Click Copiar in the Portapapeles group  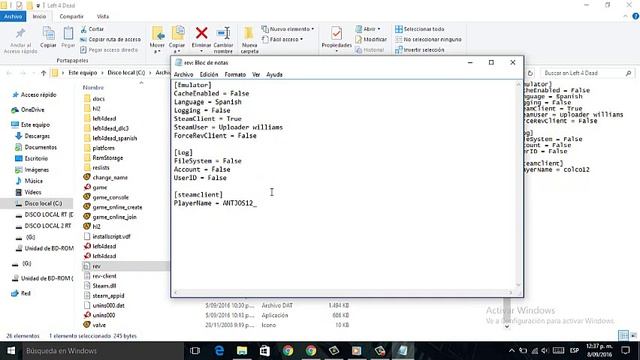(48, 37)
